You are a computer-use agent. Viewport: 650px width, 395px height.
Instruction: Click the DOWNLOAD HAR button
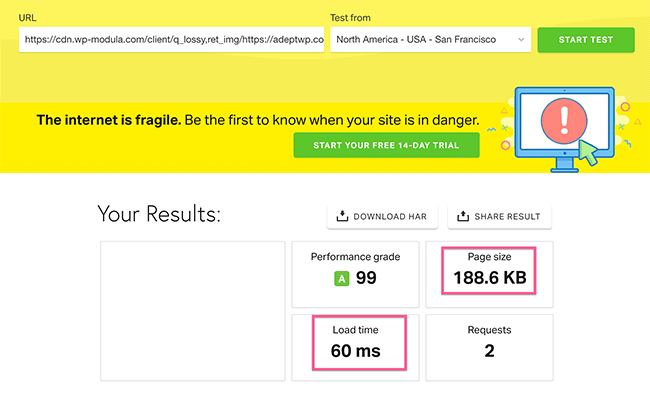382,216
